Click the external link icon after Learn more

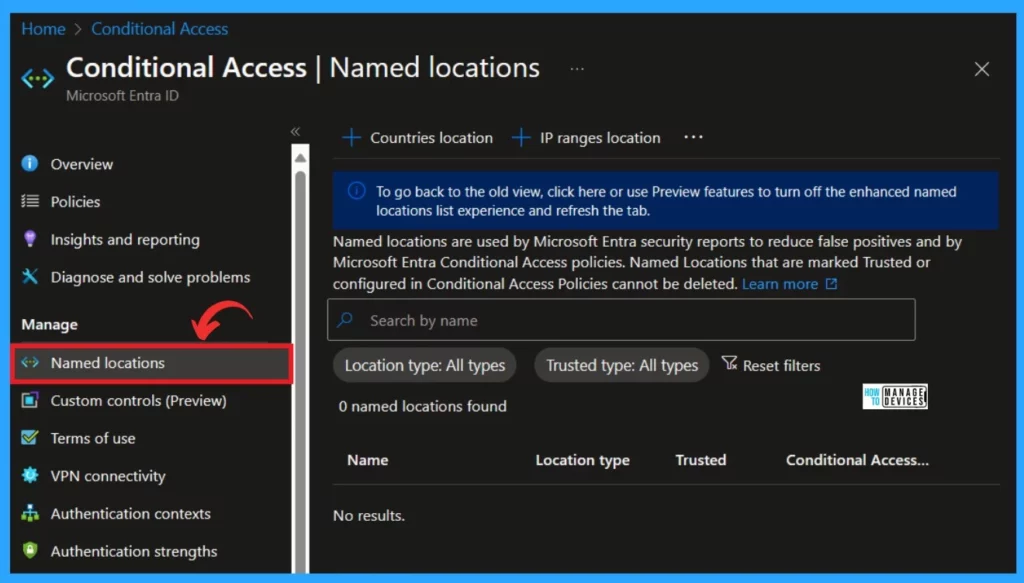pos(831,284)
